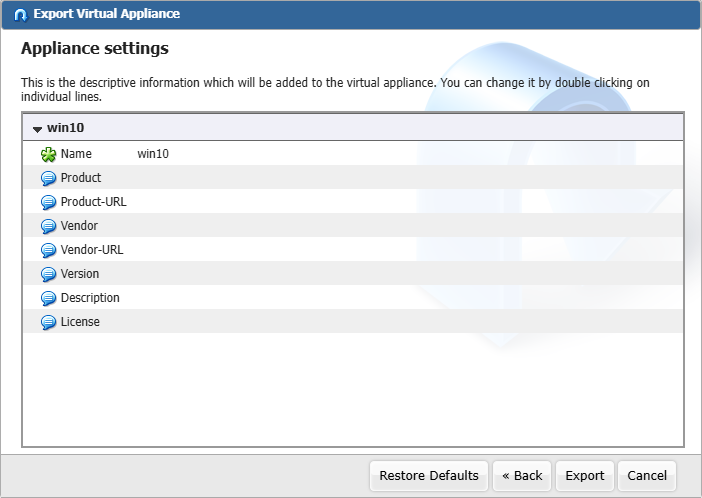
Task: Click the Description row bubble icon
Action: coord(48,298)
